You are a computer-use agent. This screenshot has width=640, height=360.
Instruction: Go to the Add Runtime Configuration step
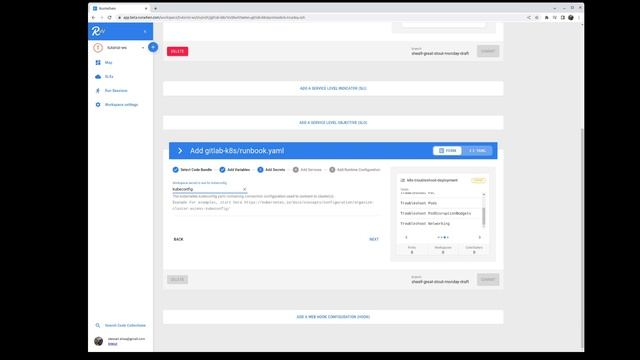click(x=355, y=169)
